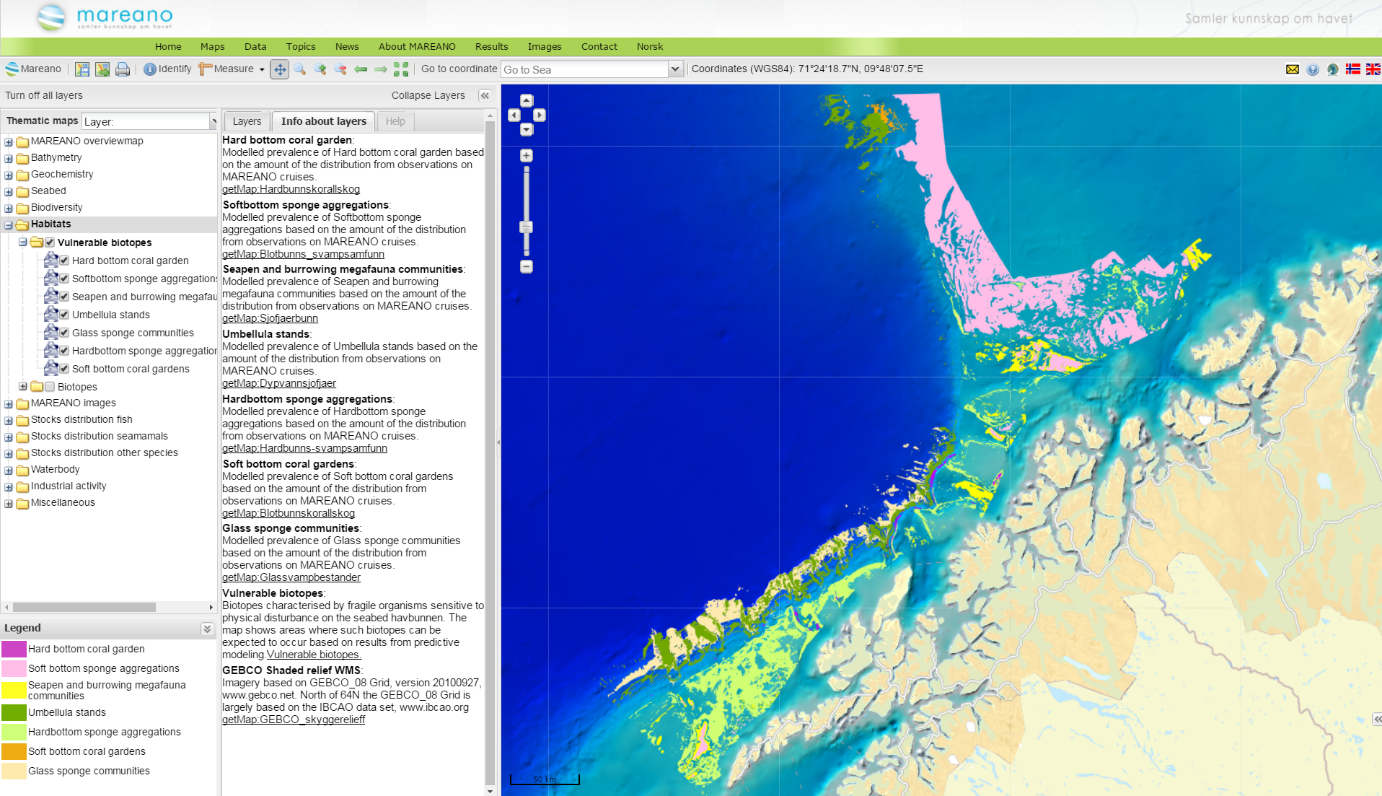Toggle Umbellula stands layer checkbox
This screenshot has width=1382, height=796.
point(64,315)
